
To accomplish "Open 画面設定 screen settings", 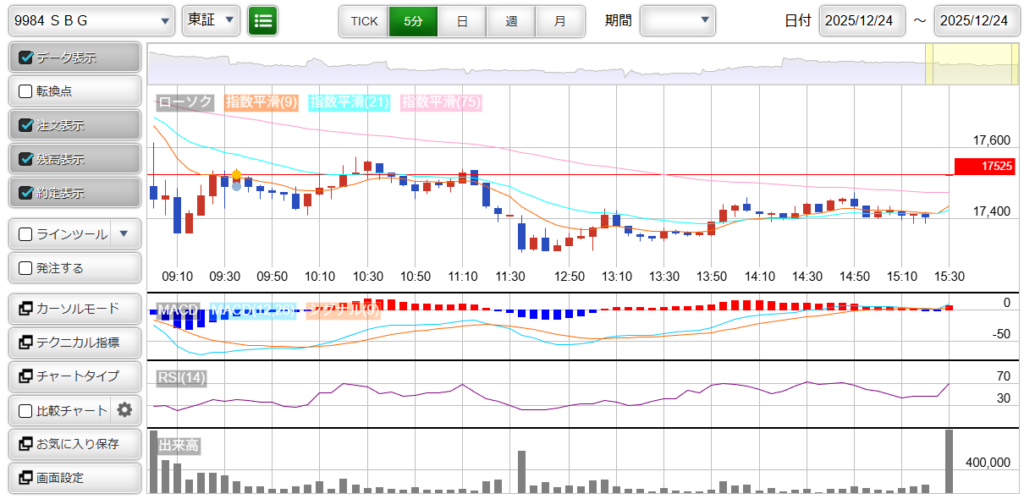I will [74, 478].
